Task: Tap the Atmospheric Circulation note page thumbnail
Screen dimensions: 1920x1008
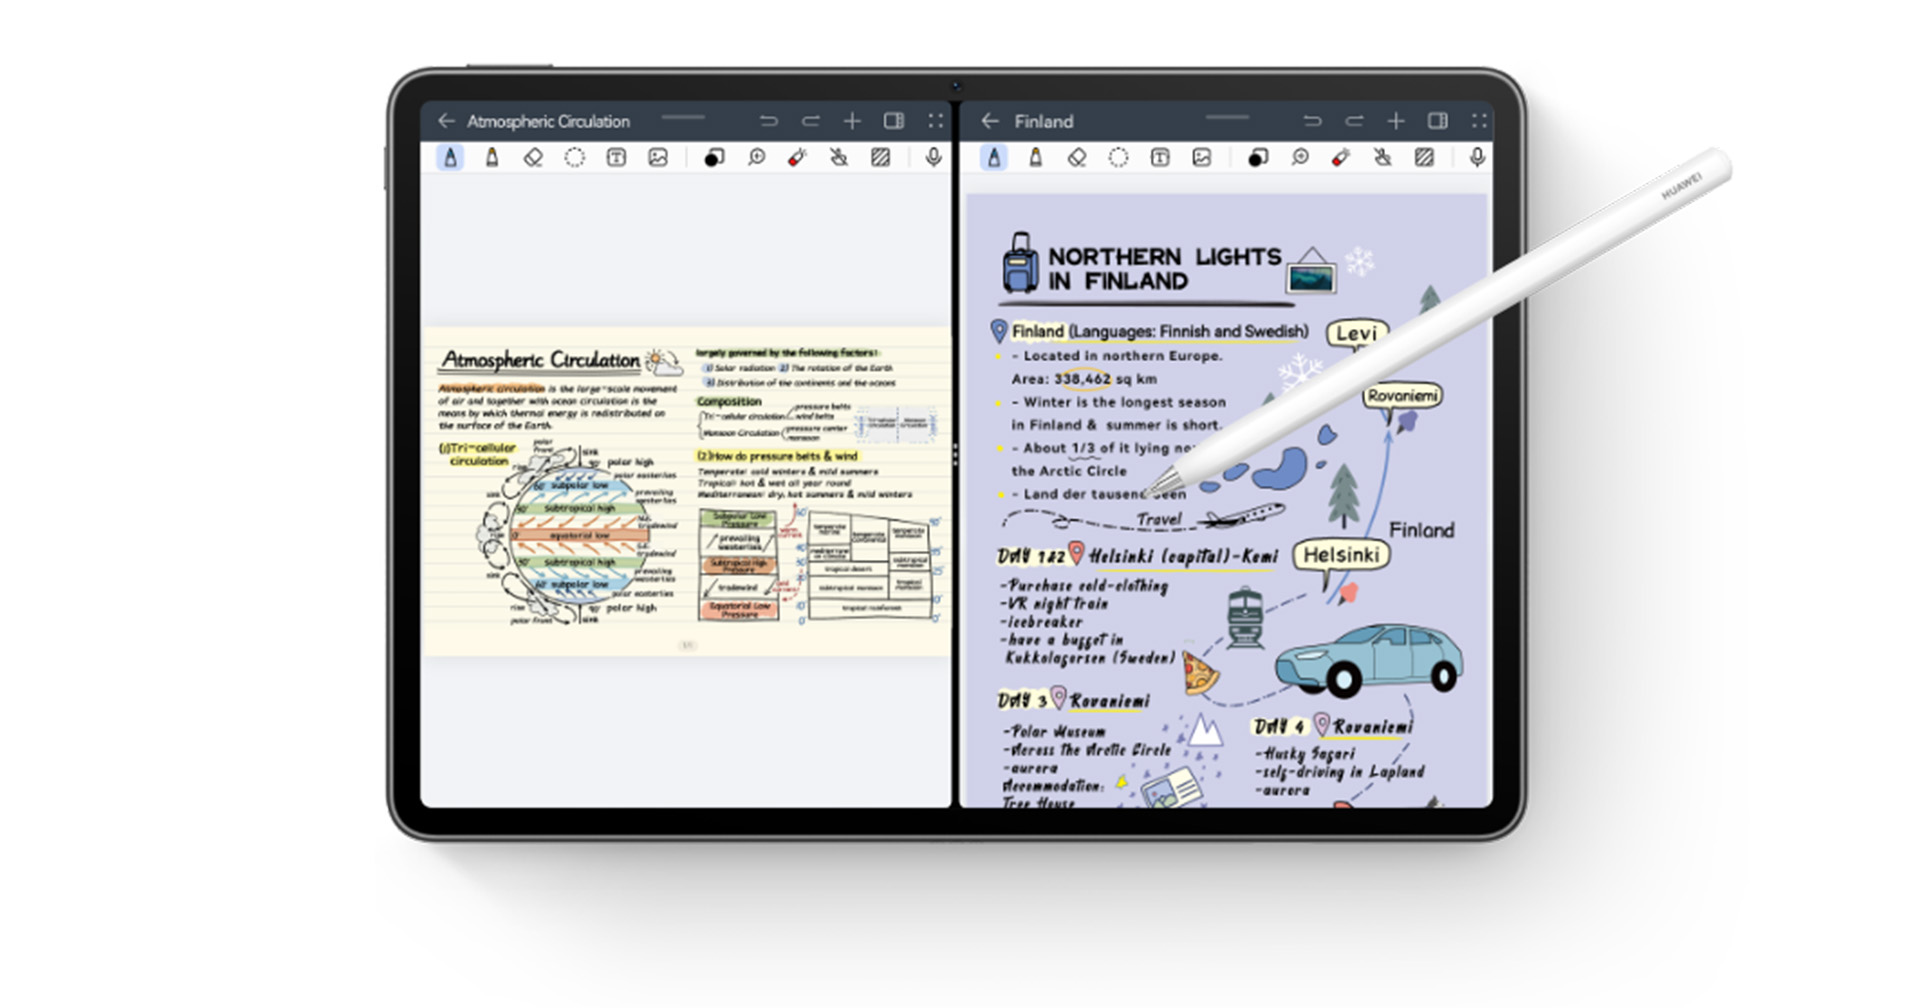Action: pyautogui.click(x=686, y=491)
